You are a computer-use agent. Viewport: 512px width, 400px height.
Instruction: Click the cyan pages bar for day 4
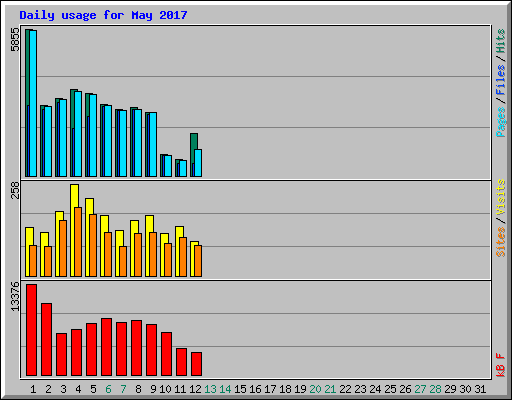pyautogui.click(x=78, y=134)
